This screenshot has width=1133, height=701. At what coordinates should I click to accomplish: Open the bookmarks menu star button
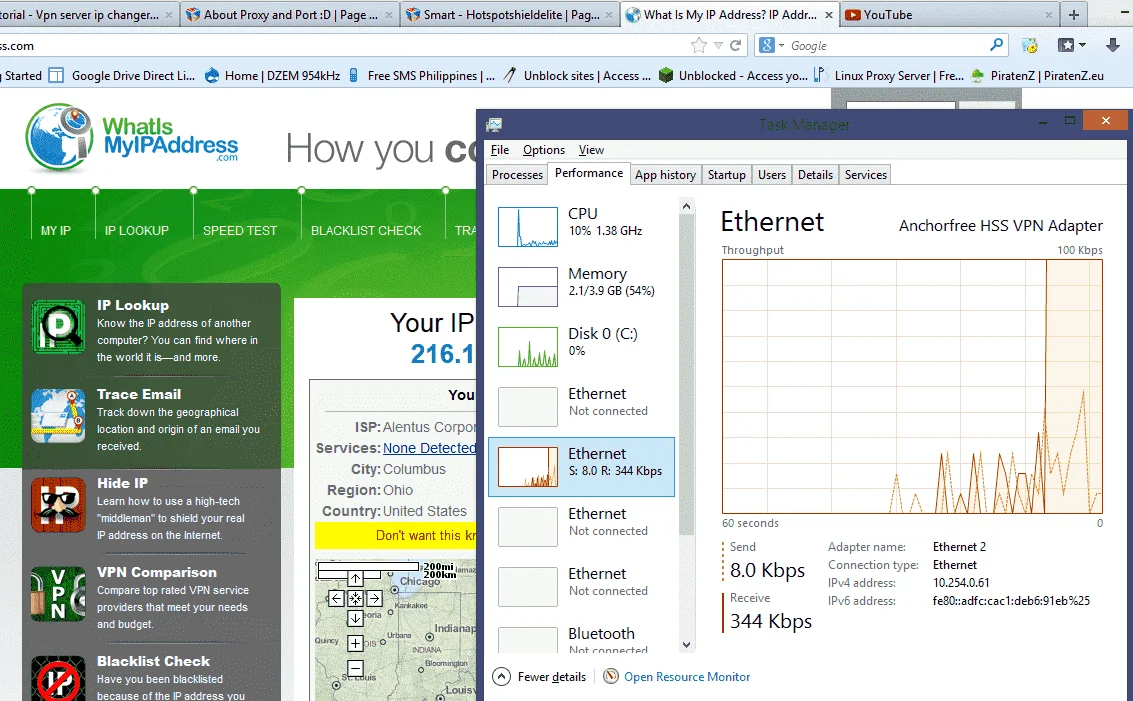1066,45
